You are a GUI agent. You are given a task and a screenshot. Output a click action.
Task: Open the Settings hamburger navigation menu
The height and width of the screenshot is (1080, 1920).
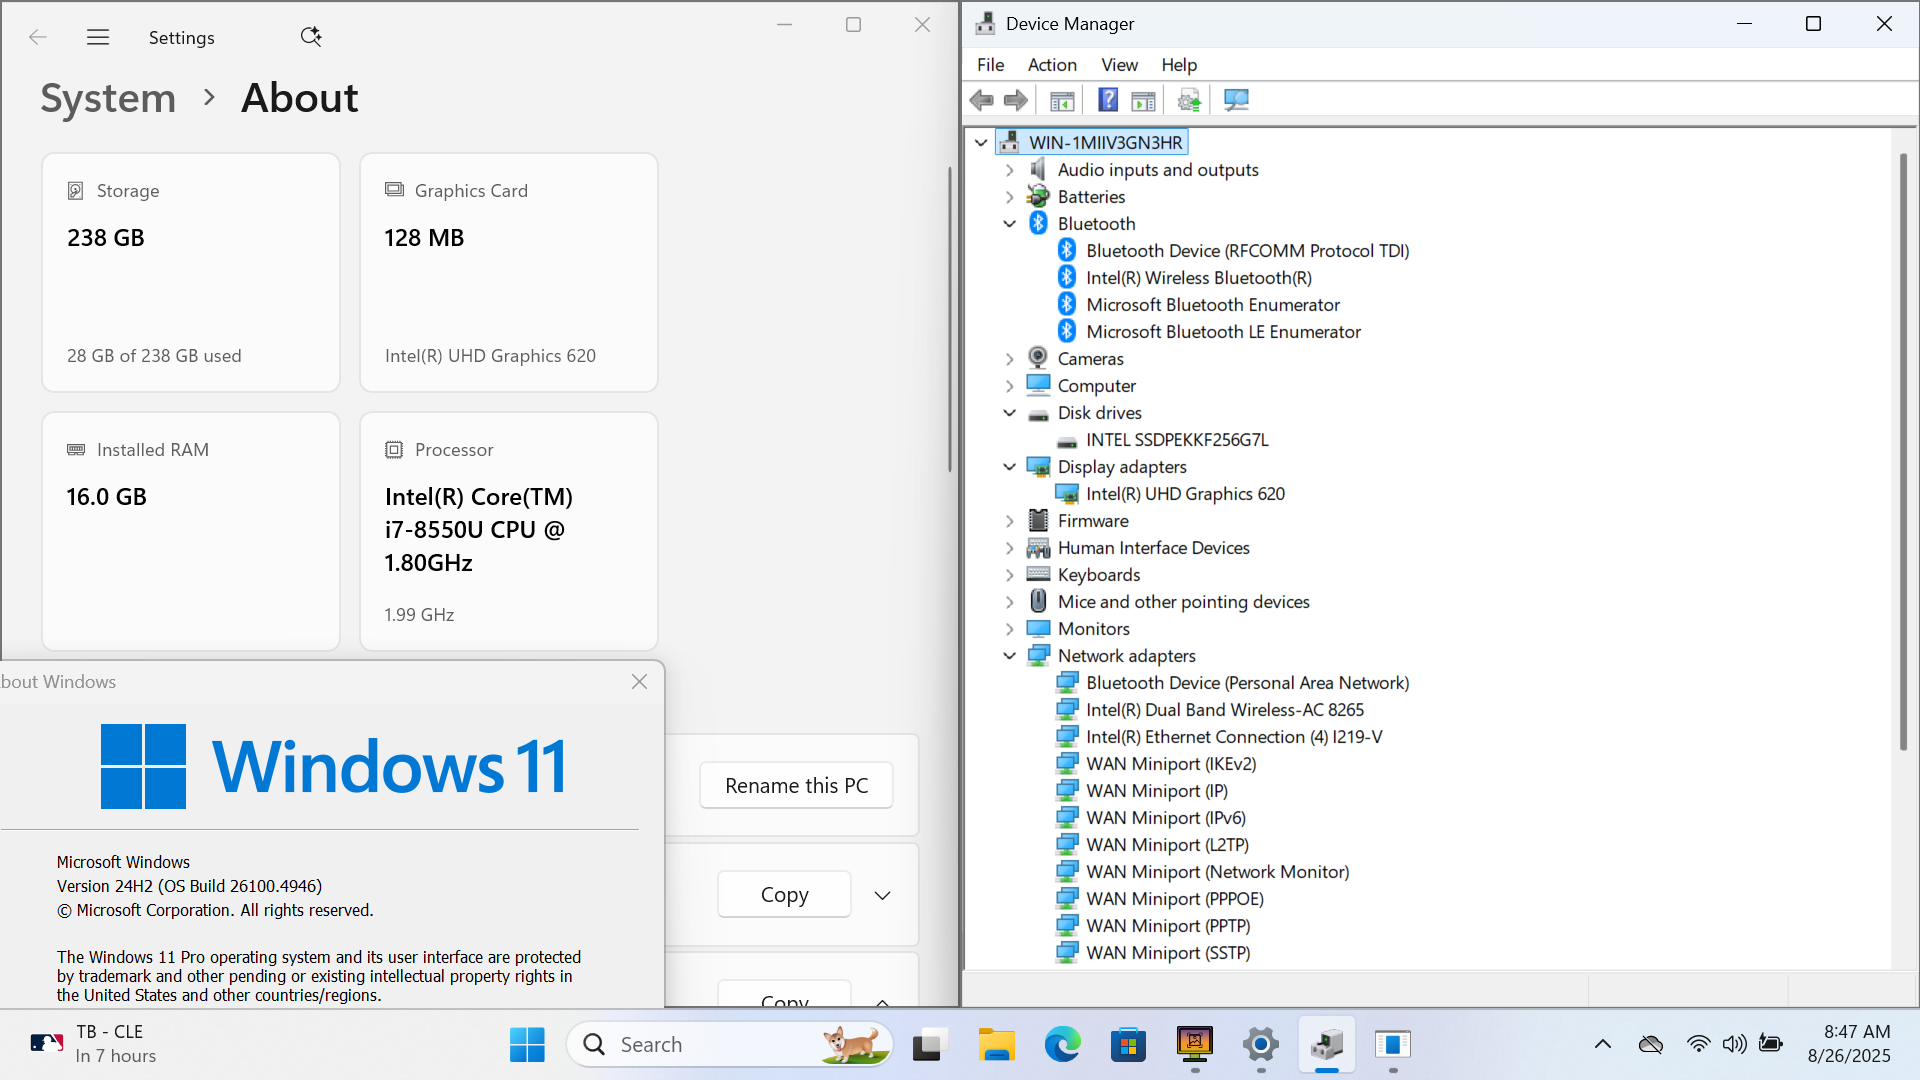[x=98, y=37]
